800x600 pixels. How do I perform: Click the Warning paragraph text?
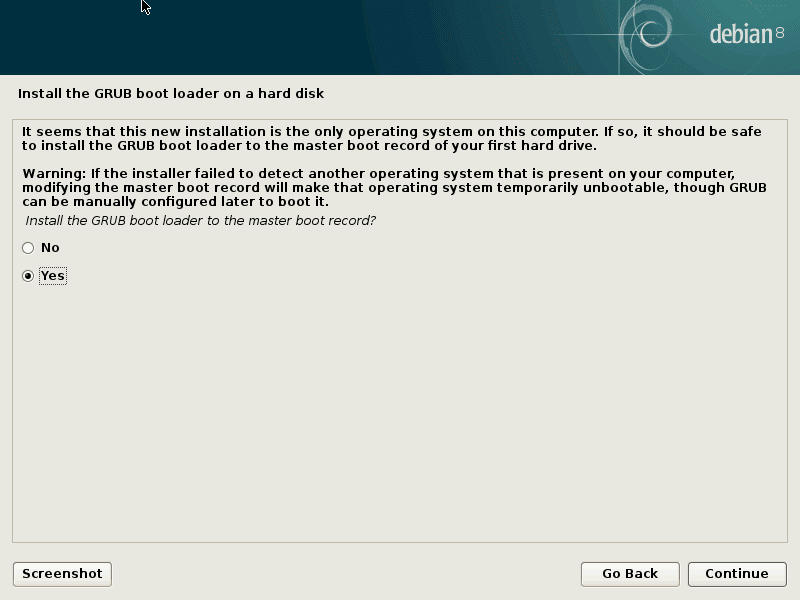394,188
